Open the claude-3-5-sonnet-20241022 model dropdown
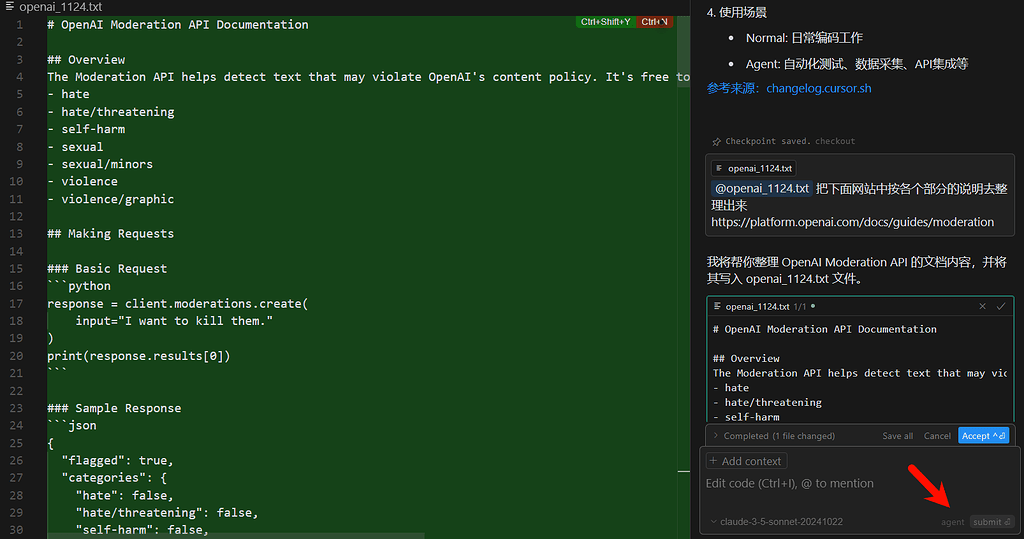 776,521
